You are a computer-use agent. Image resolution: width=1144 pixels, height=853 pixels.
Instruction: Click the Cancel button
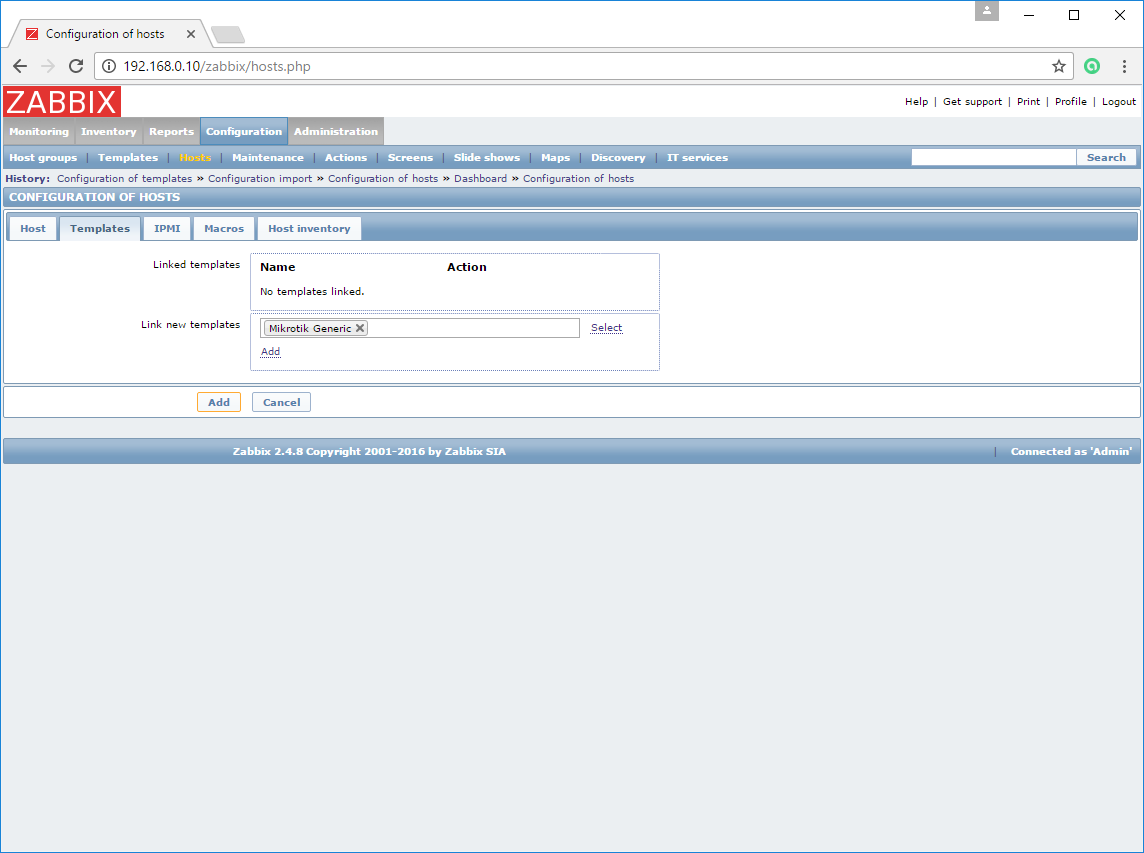pos(282,402)
